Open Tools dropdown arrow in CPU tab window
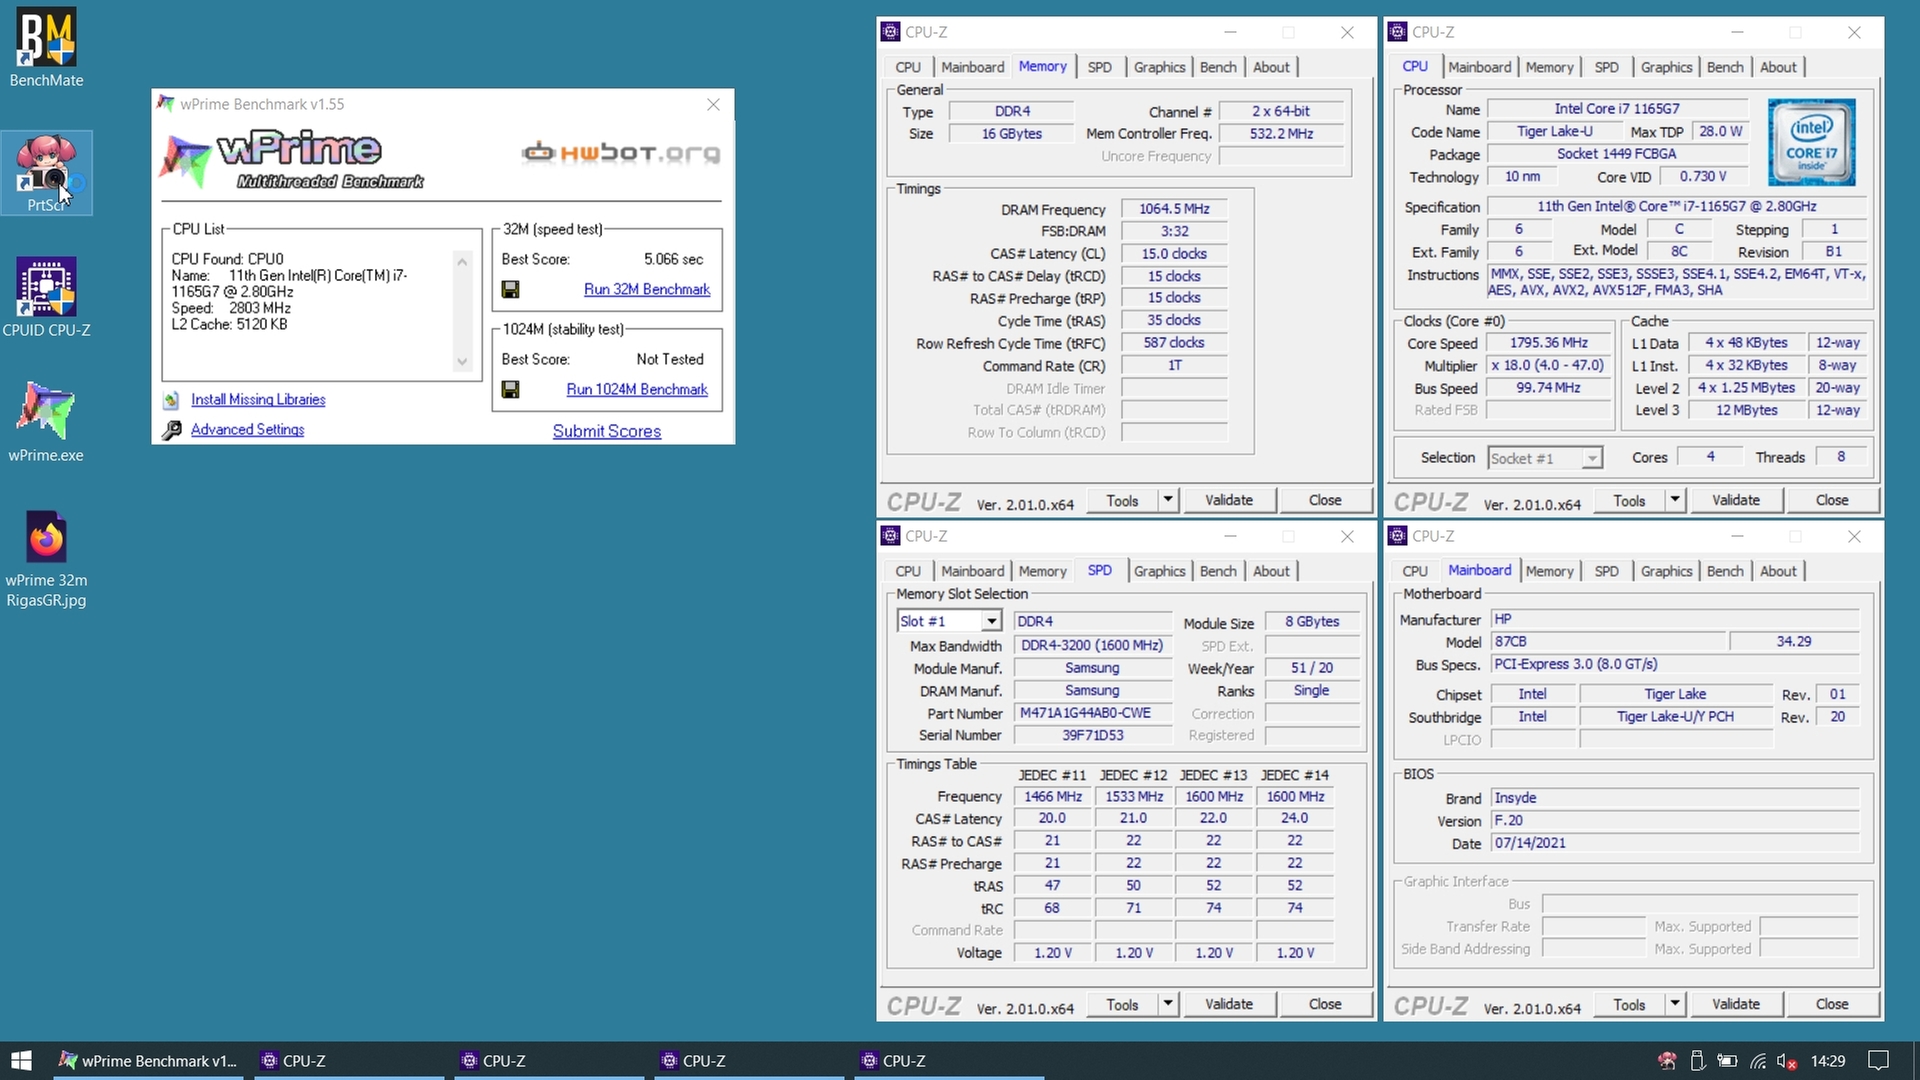This screenshot has width=1920, height=1080. click(1674, 499)
